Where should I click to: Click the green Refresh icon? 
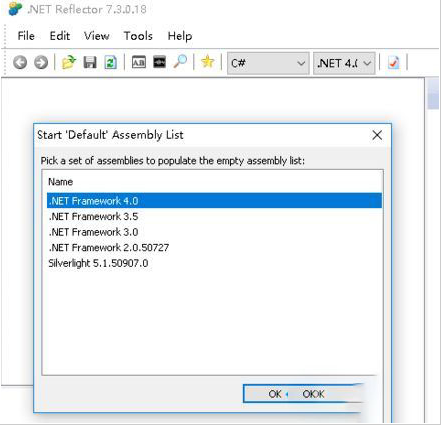111,62
